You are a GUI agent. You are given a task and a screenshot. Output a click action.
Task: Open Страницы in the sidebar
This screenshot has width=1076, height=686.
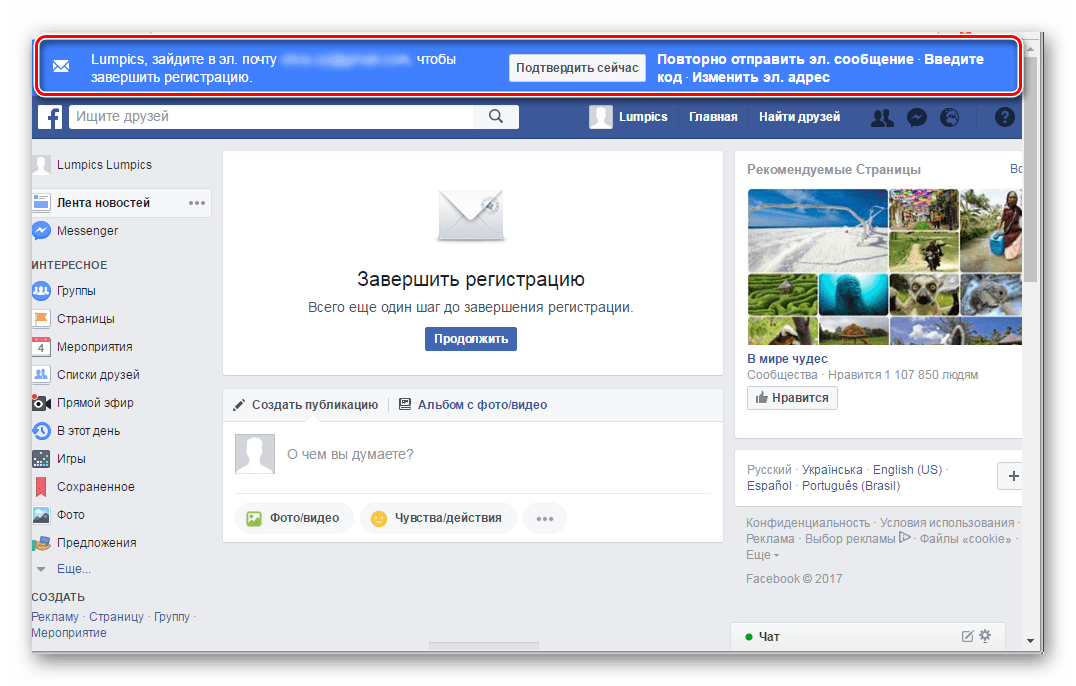point(74,319)
